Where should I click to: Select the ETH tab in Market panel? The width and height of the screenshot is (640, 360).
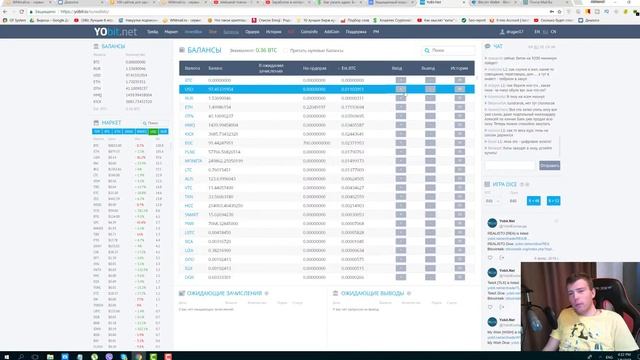click(x=117, y=131)
